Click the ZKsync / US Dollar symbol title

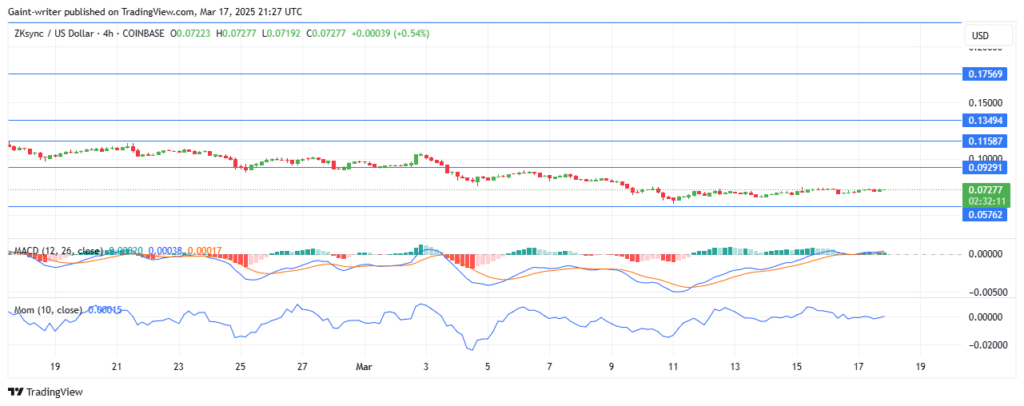[x=56, y=33]
